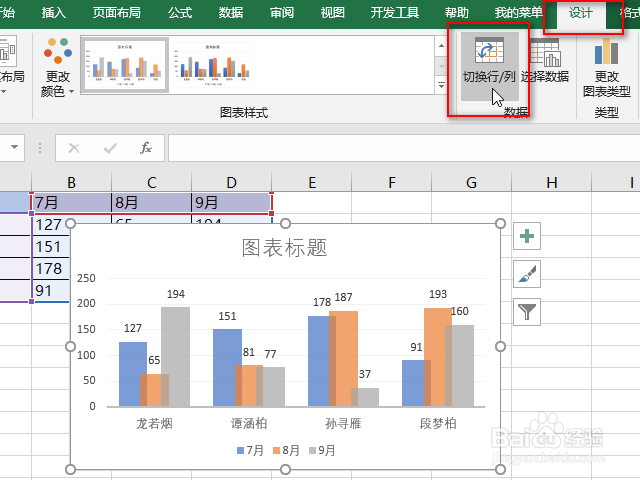Click the cell with value 151
Image resolution: width=640 pixels, height=480 pixels.
click(50, 247)
